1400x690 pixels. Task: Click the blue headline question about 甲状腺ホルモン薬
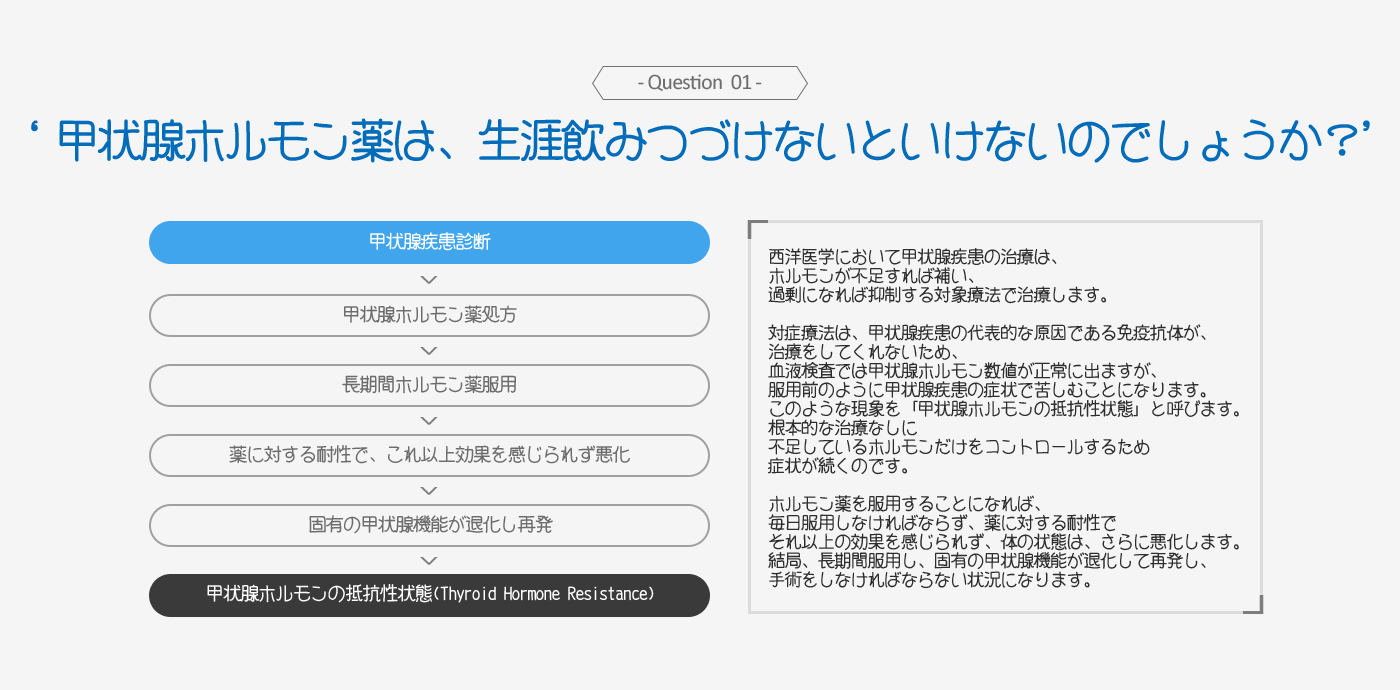699,142
